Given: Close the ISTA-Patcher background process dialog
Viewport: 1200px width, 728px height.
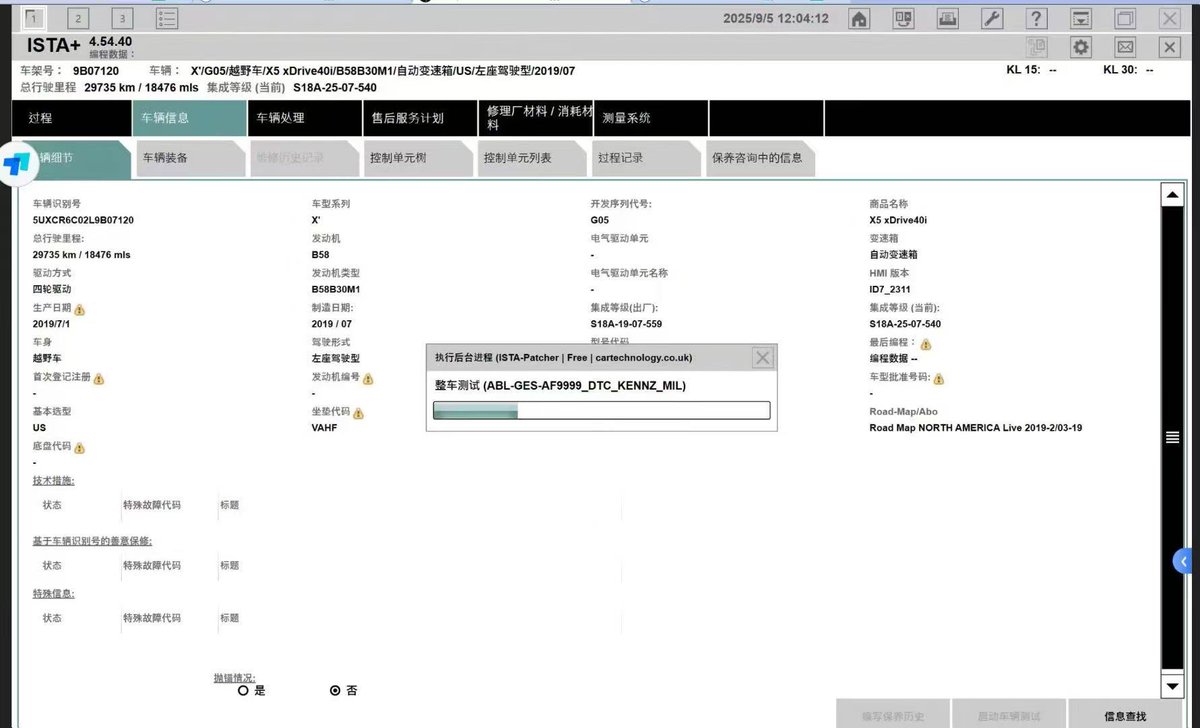Looking at the screenshot, I should coord(762,357).
